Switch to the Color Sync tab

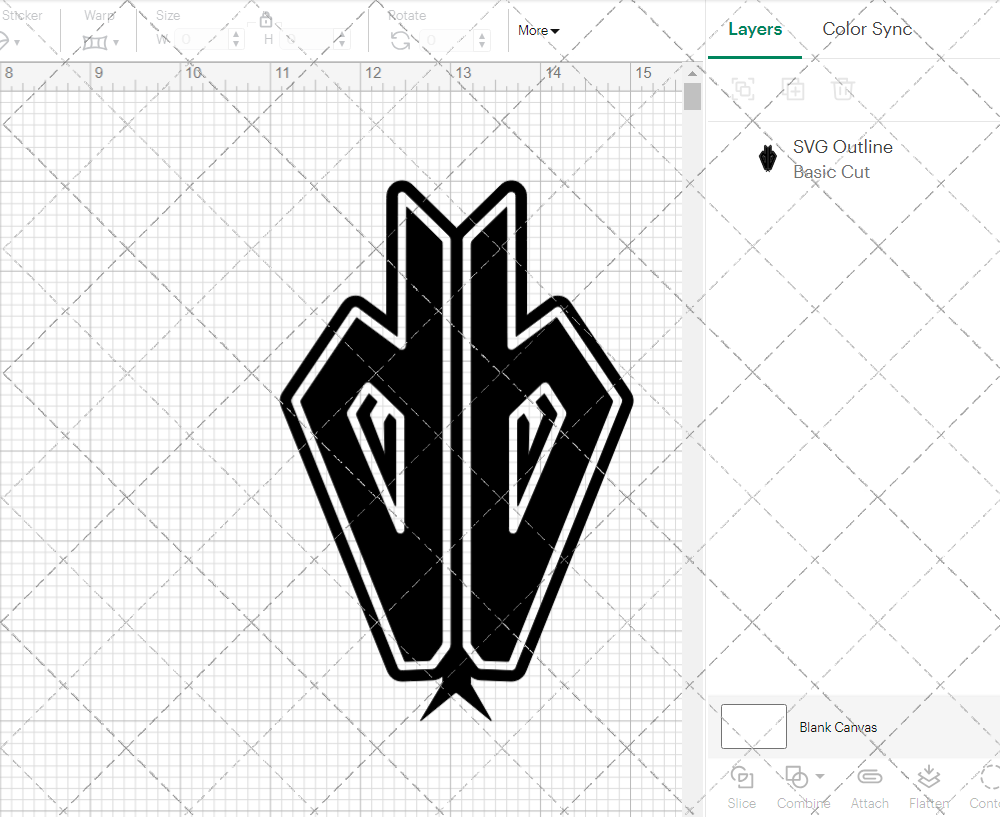coord(867,29)
